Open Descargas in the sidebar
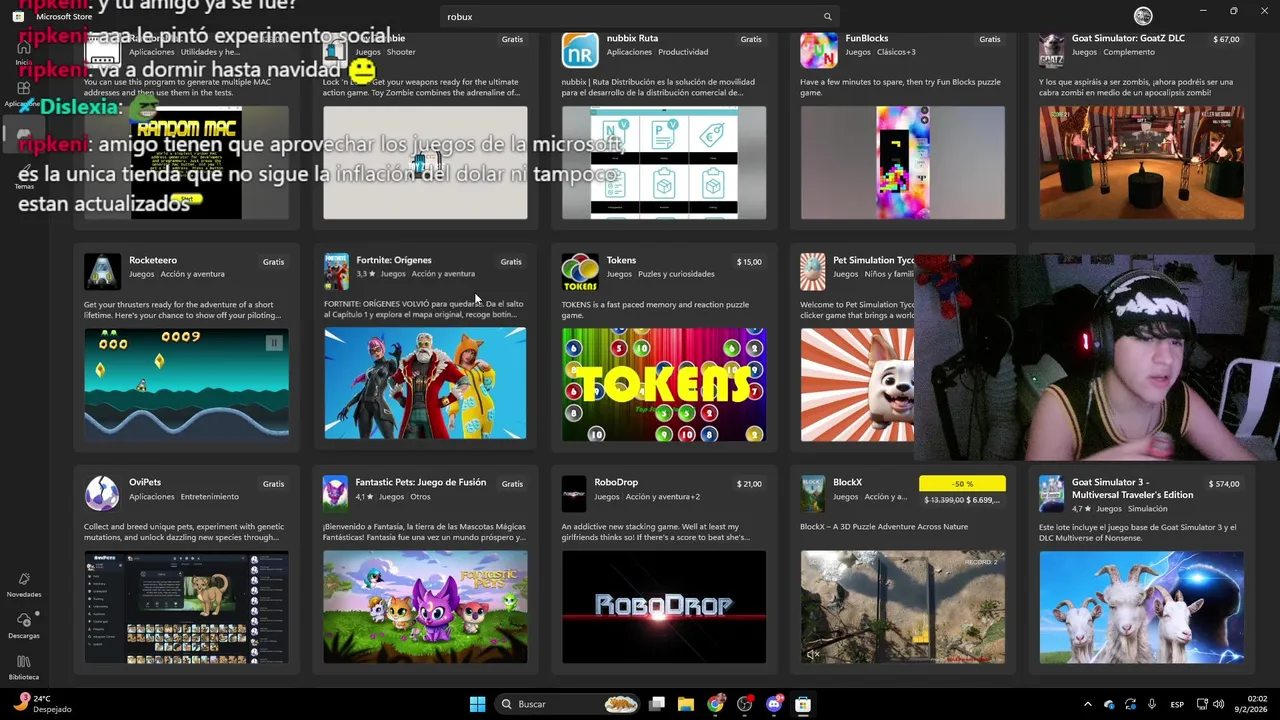 coord(23,626)
